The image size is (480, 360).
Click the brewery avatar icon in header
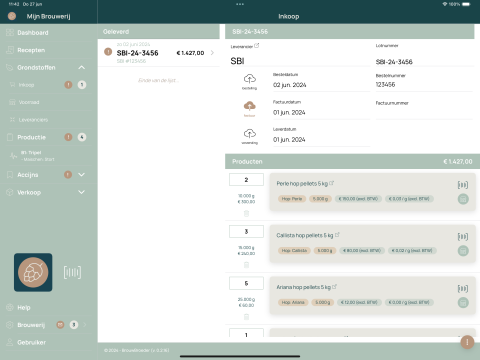click(12, 16)
